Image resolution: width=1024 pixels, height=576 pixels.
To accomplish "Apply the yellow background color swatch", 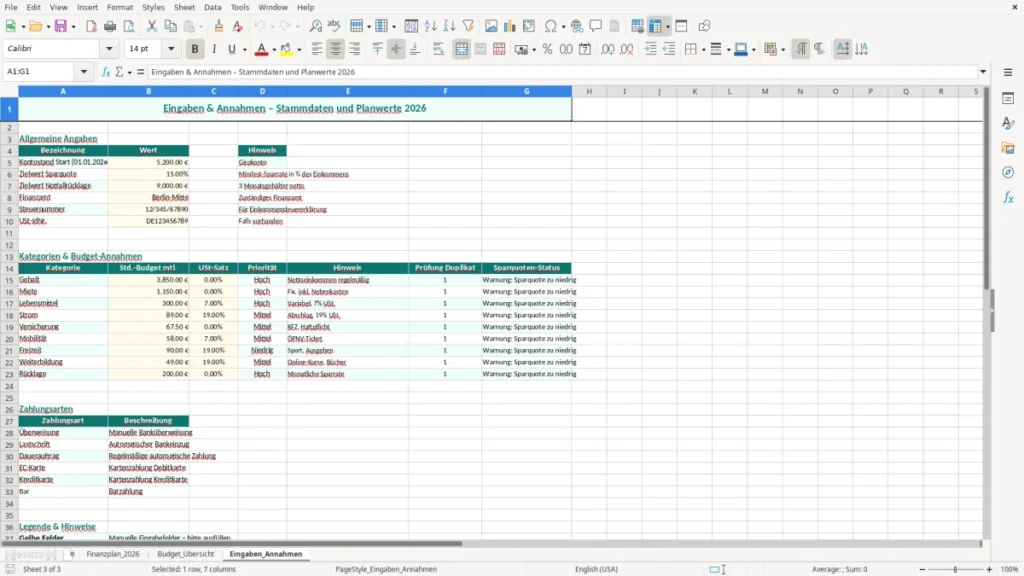I will click(286, 49).
